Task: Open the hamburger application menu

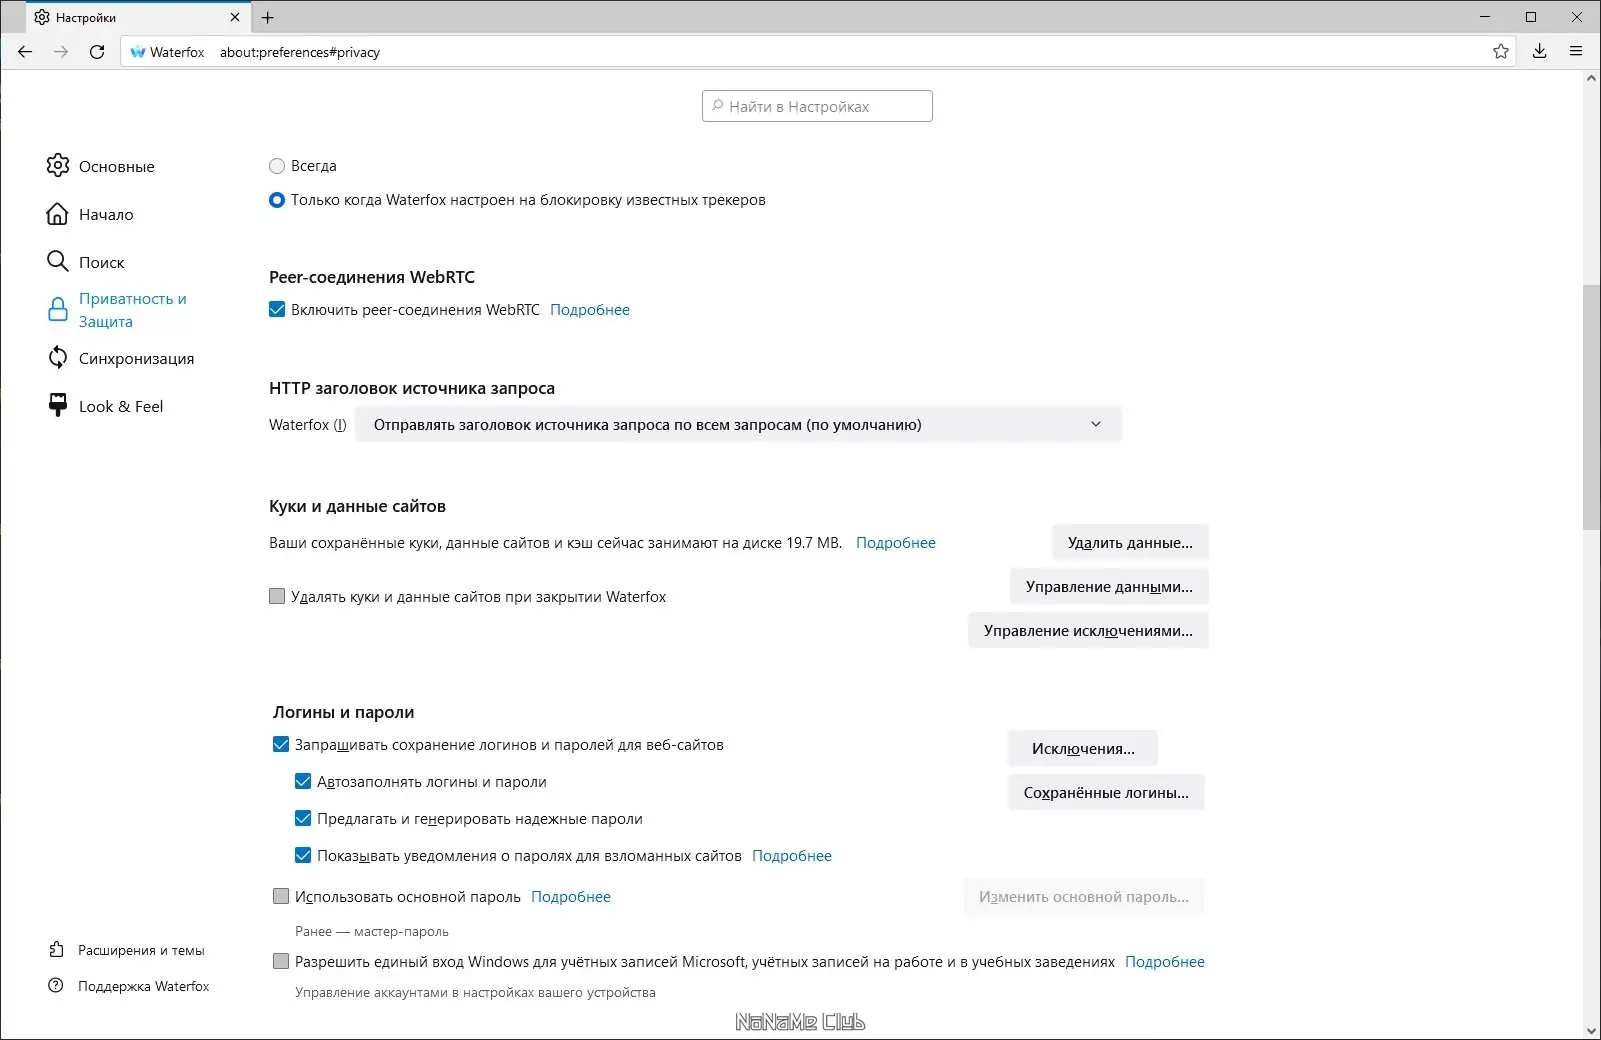Action: (1576, 52)
